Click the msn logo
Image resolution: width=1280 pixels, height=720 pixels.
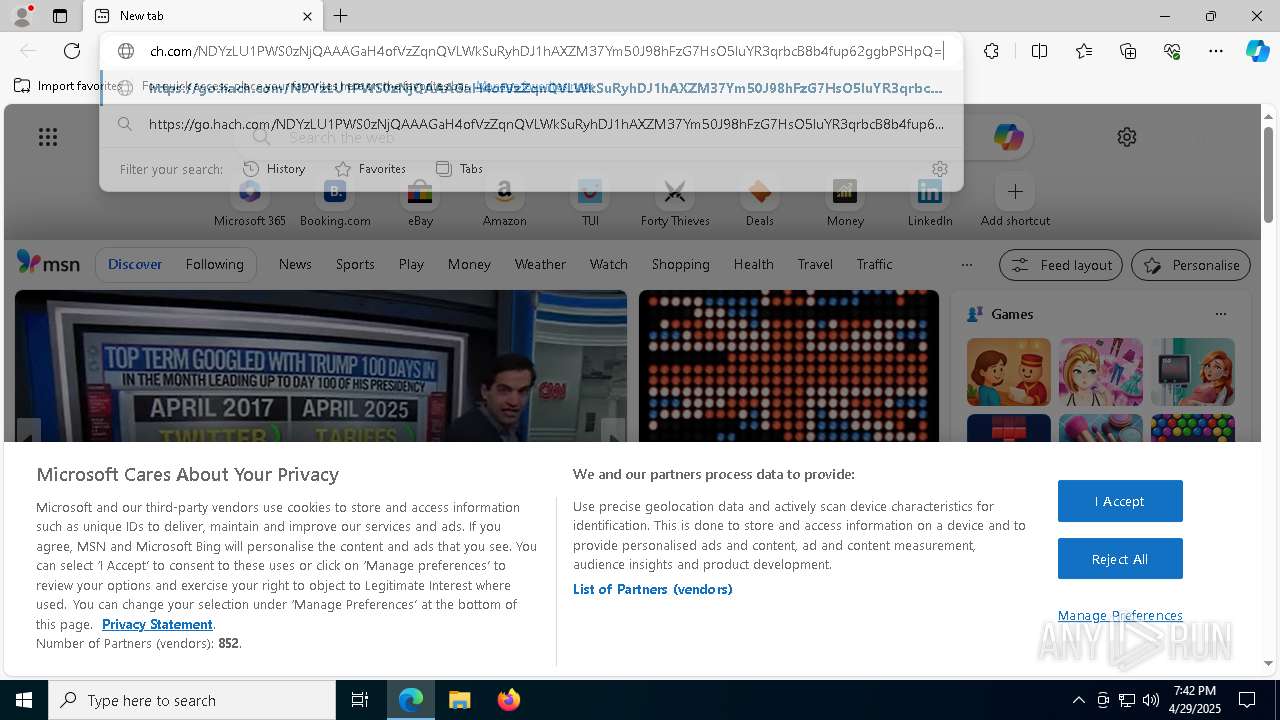point(48,263)
